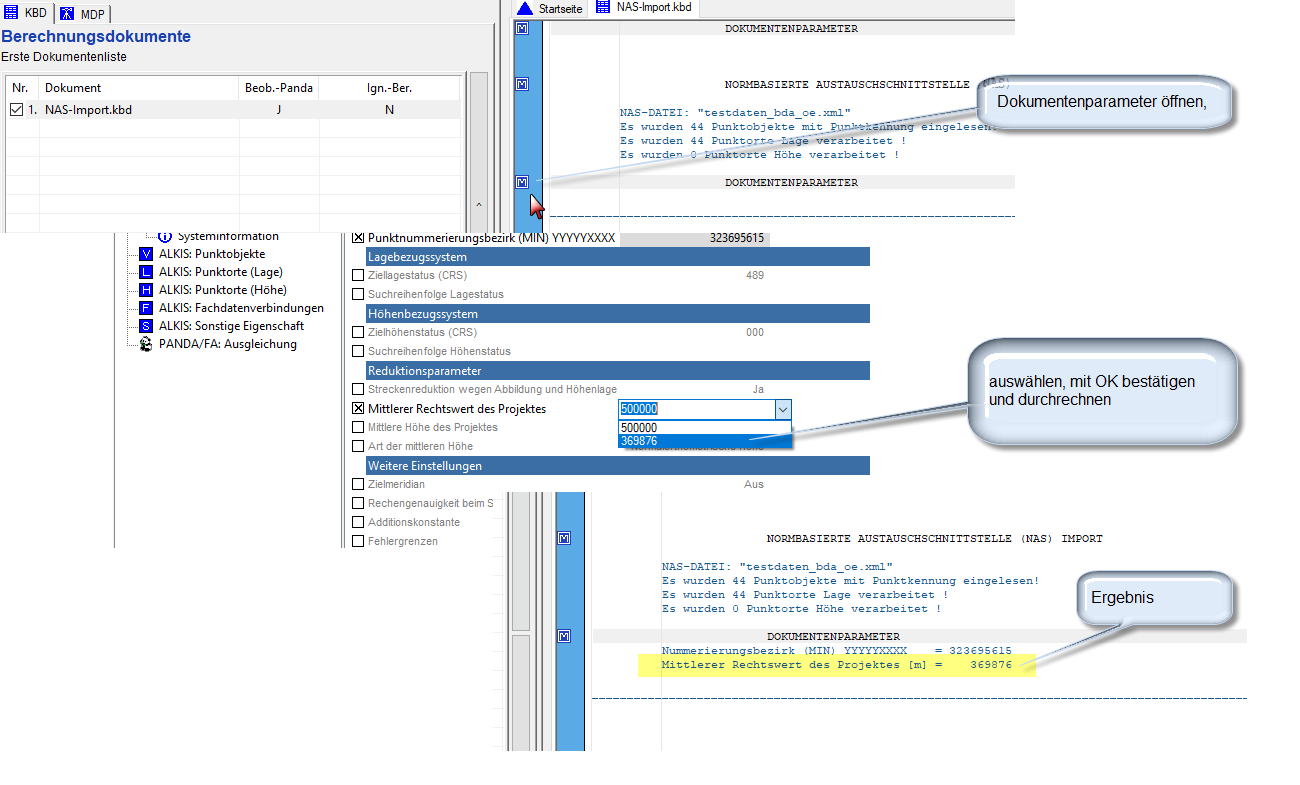The image size is (1300, 785).
Task: Click the Beob.-Panda column header
Action: tap(279, 88)
